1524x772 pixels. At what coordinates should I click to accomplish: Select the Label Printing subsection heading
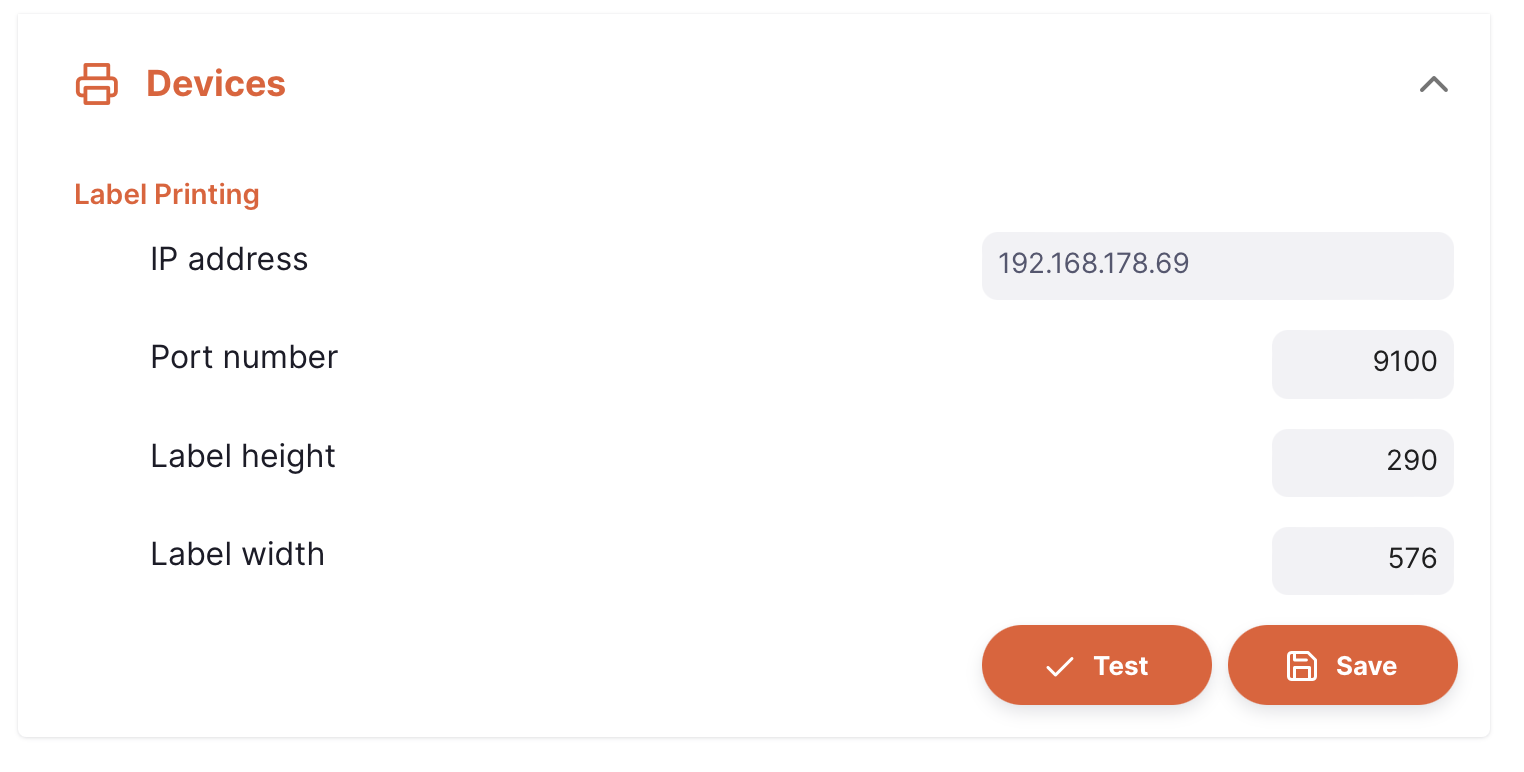(x=167, y=194)
